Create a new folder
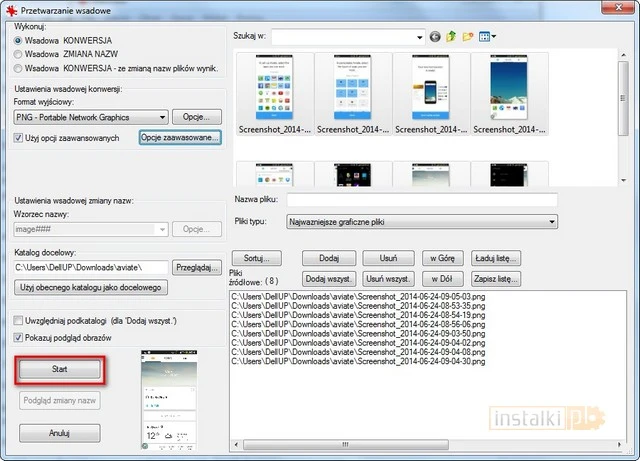Viewport: 640px width, 461px height. pyautogui.click(x=467, y=37)
